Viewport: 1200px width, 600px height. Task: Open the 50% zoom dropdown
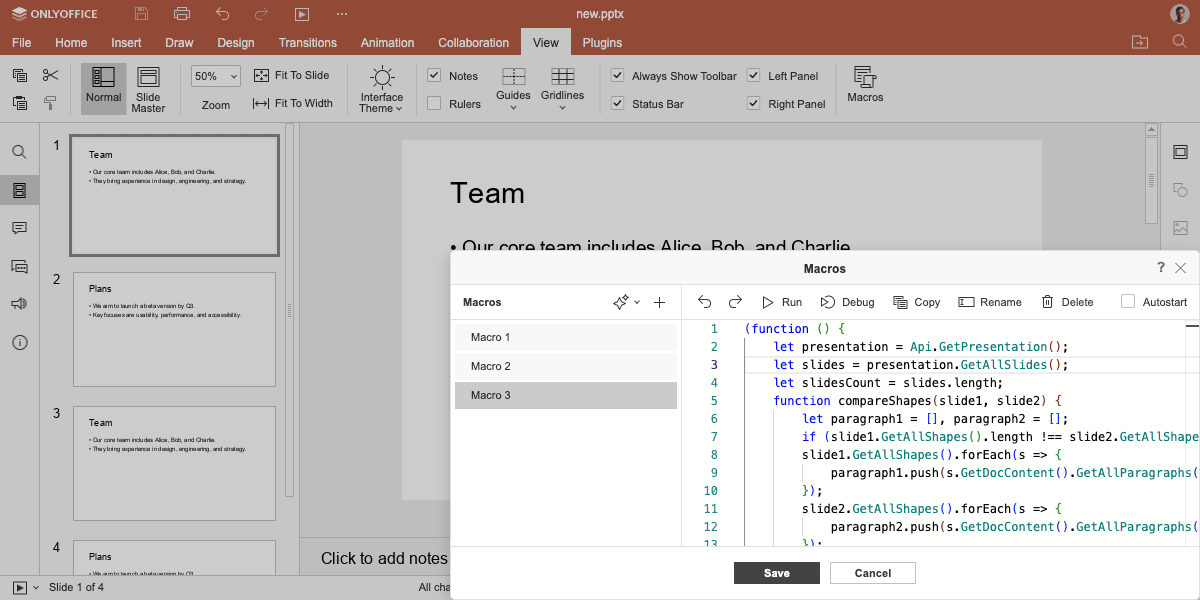click(x=216, y=76)
